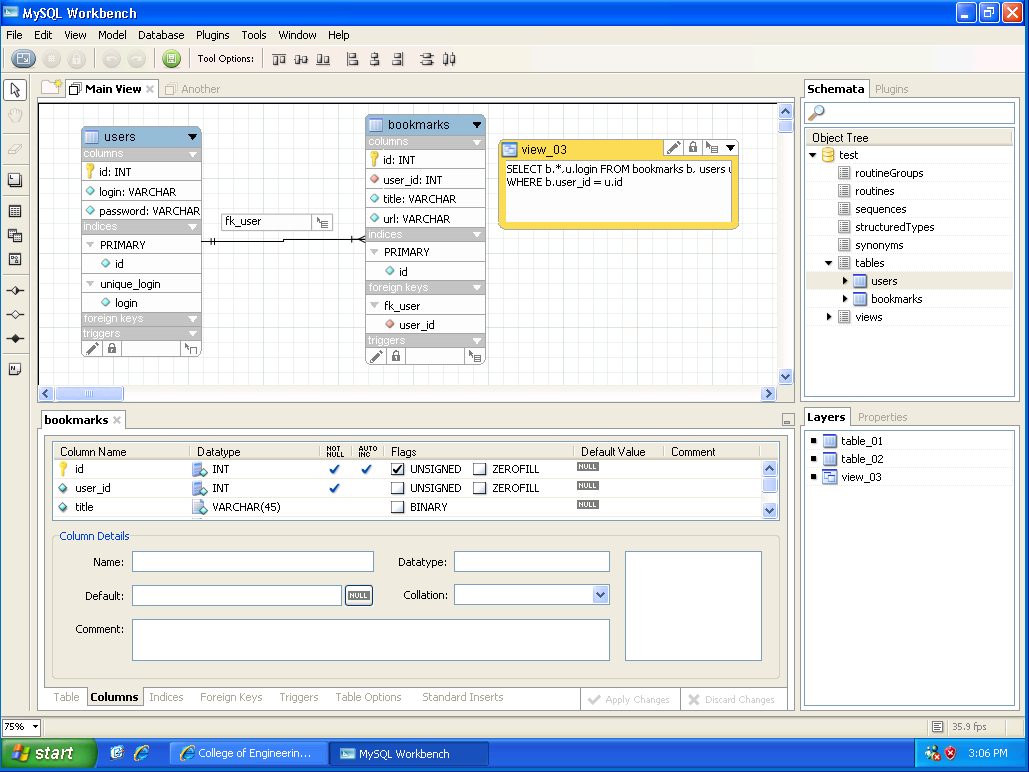Select the hollow diamond relationship tool
1029x772 pixels.
(15, 314)
